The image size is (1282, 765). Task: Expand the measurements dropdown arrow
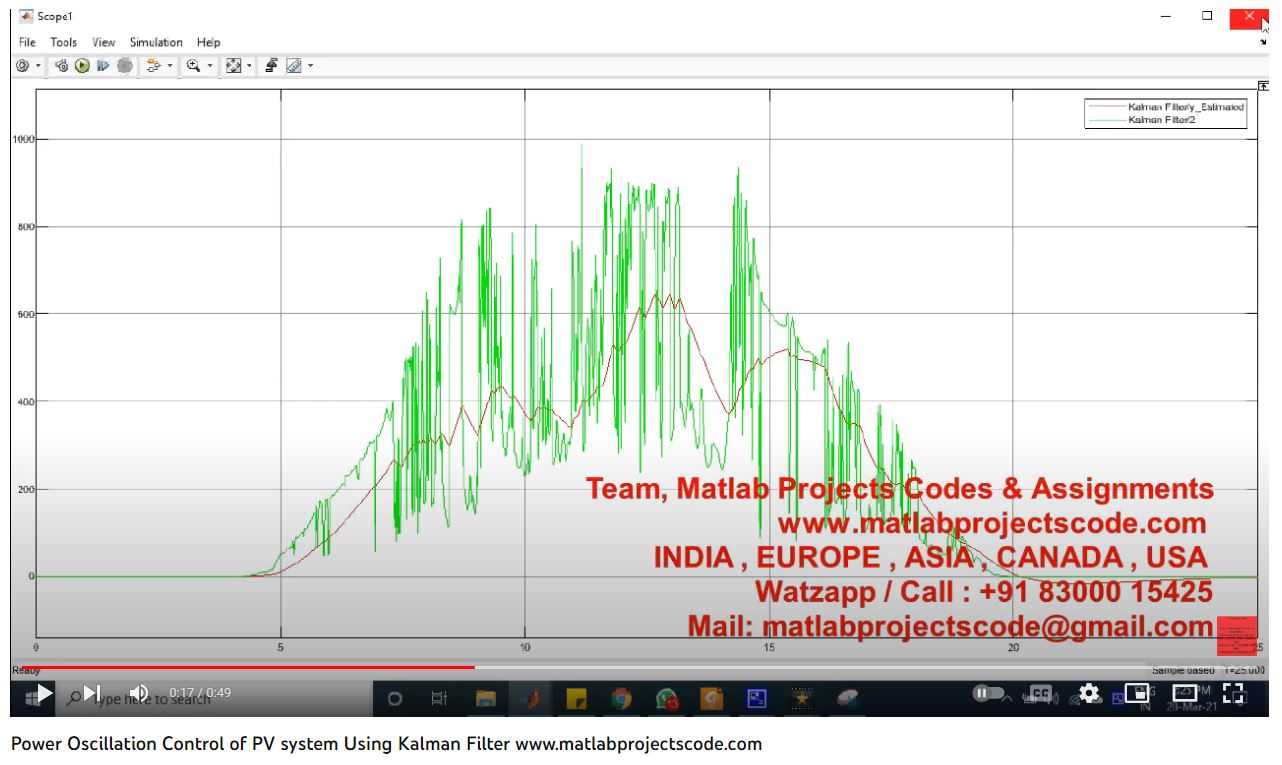point(310,66)
